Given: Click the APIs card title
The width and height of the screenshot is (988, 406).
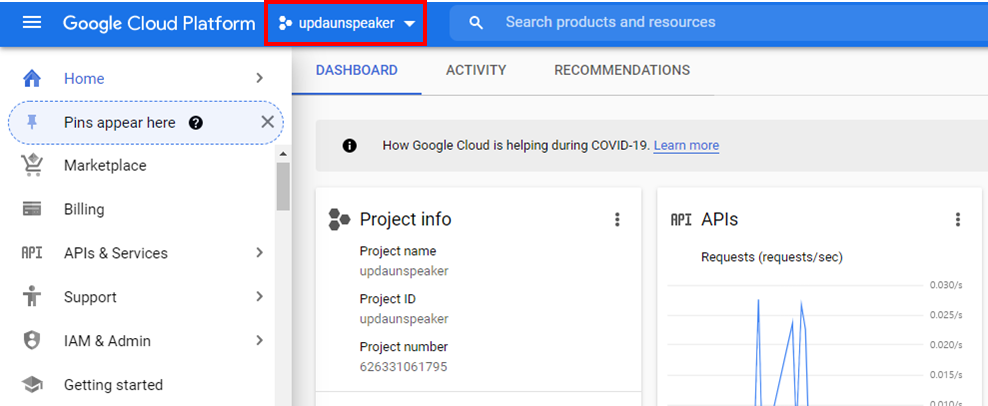Looking at the screenshot, I should pos(720,219).
